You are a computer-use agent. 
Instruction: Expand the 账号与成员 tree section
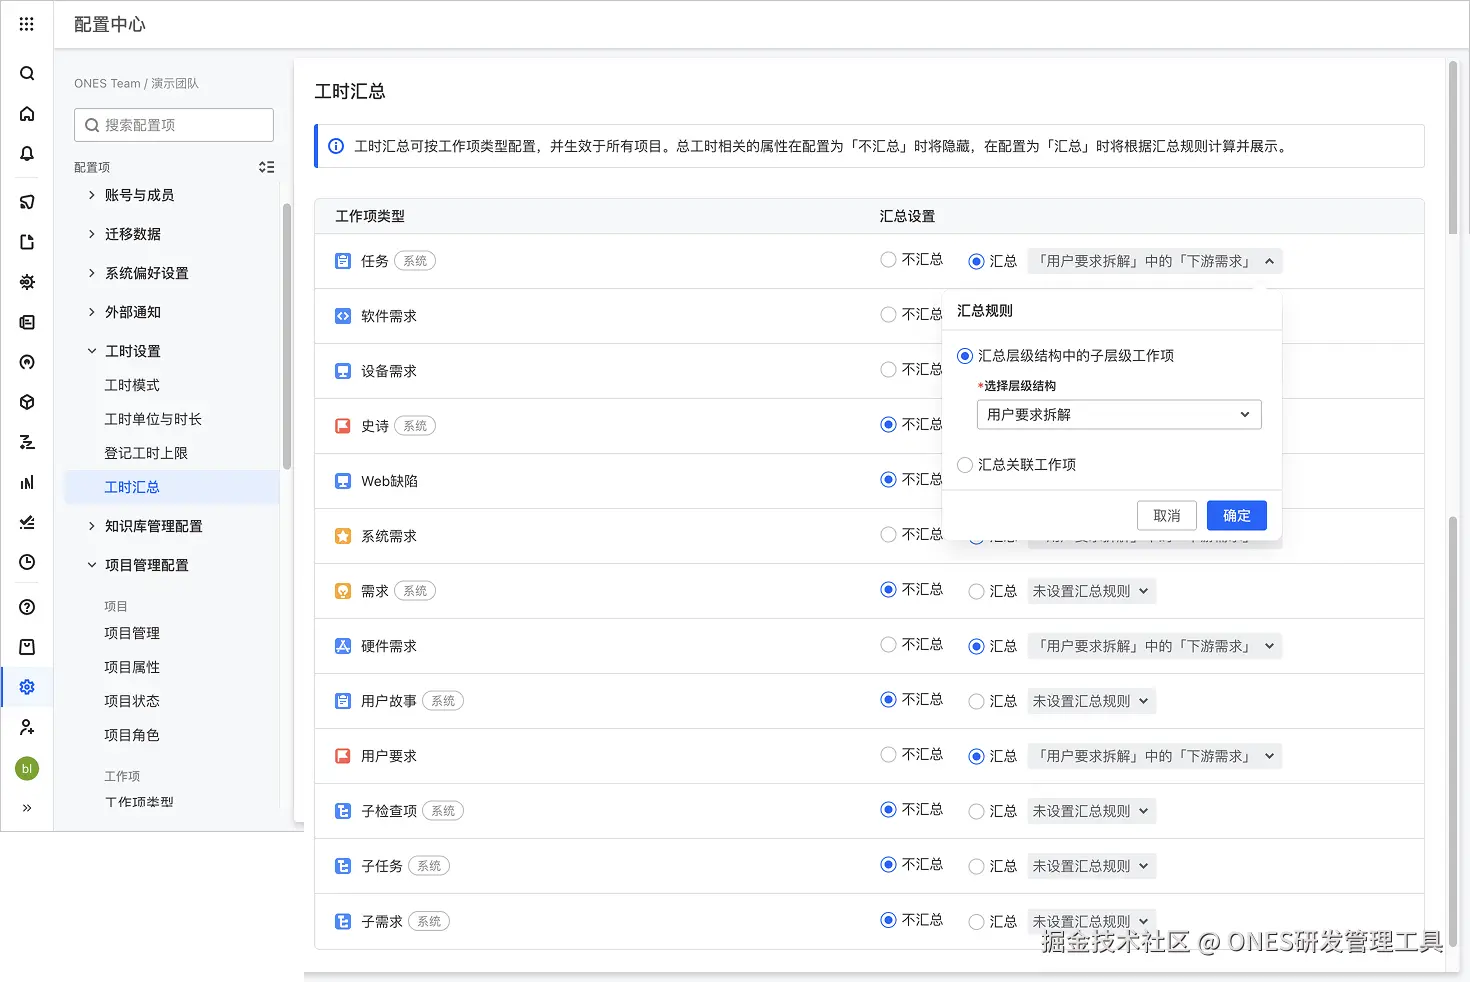pyautogui.click(x=92, y=195)
